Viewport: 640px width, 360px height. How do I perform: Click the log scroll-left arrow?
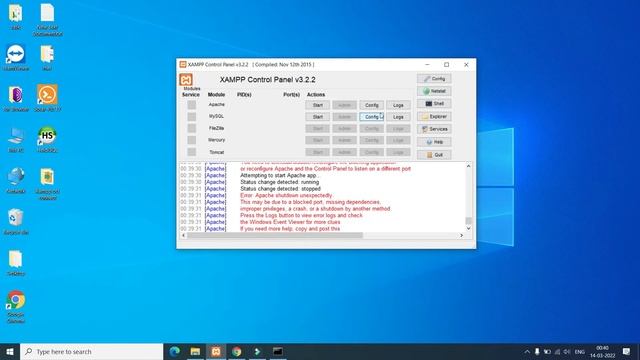[183, 235]
